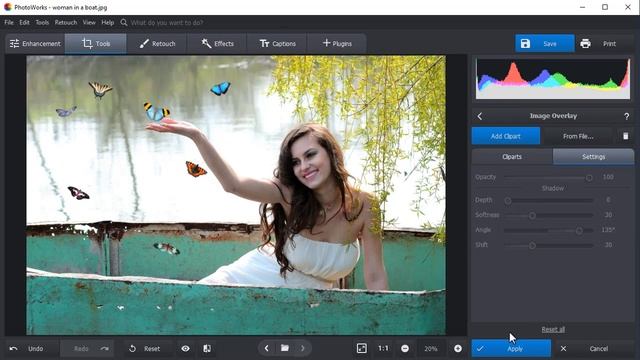The image size is (640, 360).
Task: Click the Print label
Action: pyautogui.click(x=609, y=44)
